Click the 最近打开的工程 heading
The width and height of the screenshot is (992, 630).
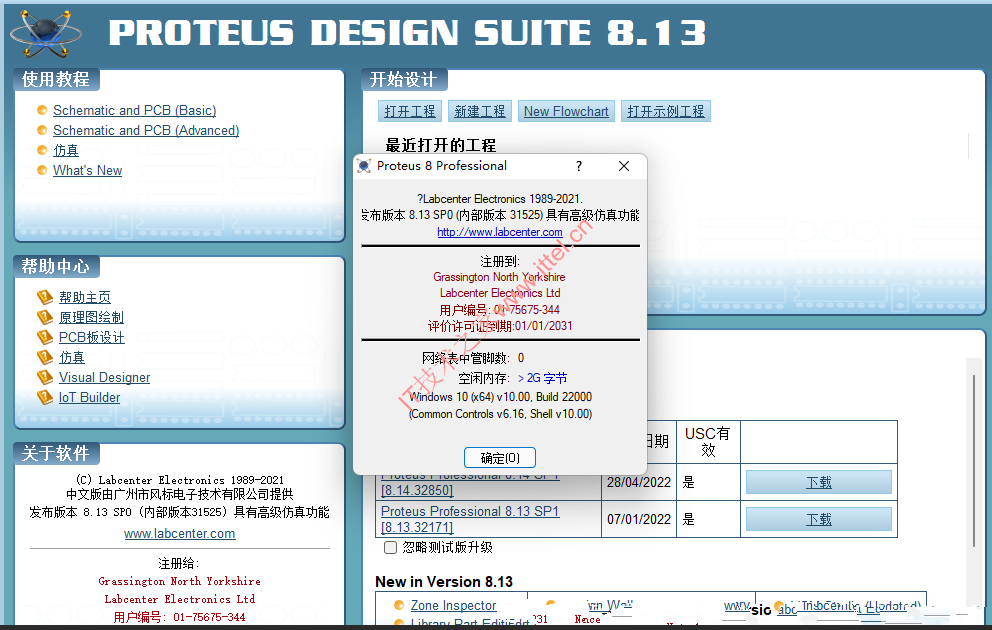click(440, 145)
